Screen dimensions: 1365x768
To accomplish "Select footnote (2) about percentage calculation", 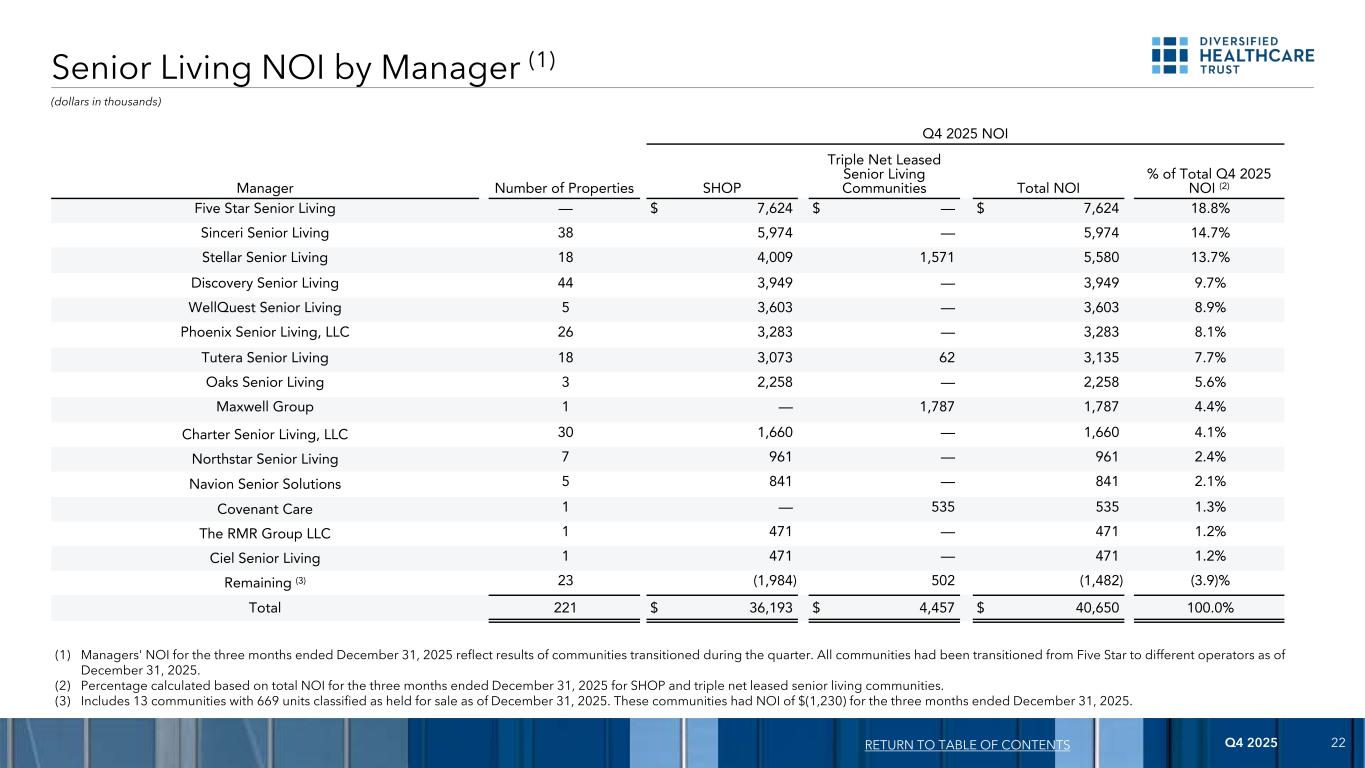I will (x=500, y=685).
